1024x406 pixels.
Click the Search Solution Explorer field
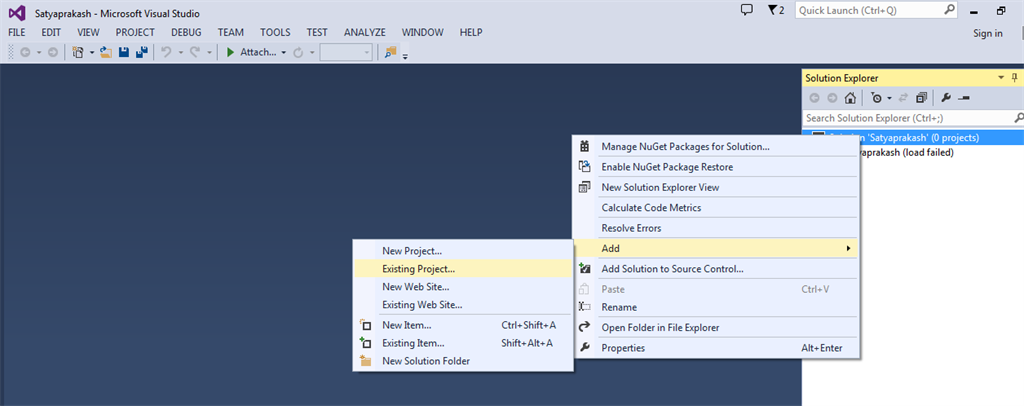tap(900, 118)
